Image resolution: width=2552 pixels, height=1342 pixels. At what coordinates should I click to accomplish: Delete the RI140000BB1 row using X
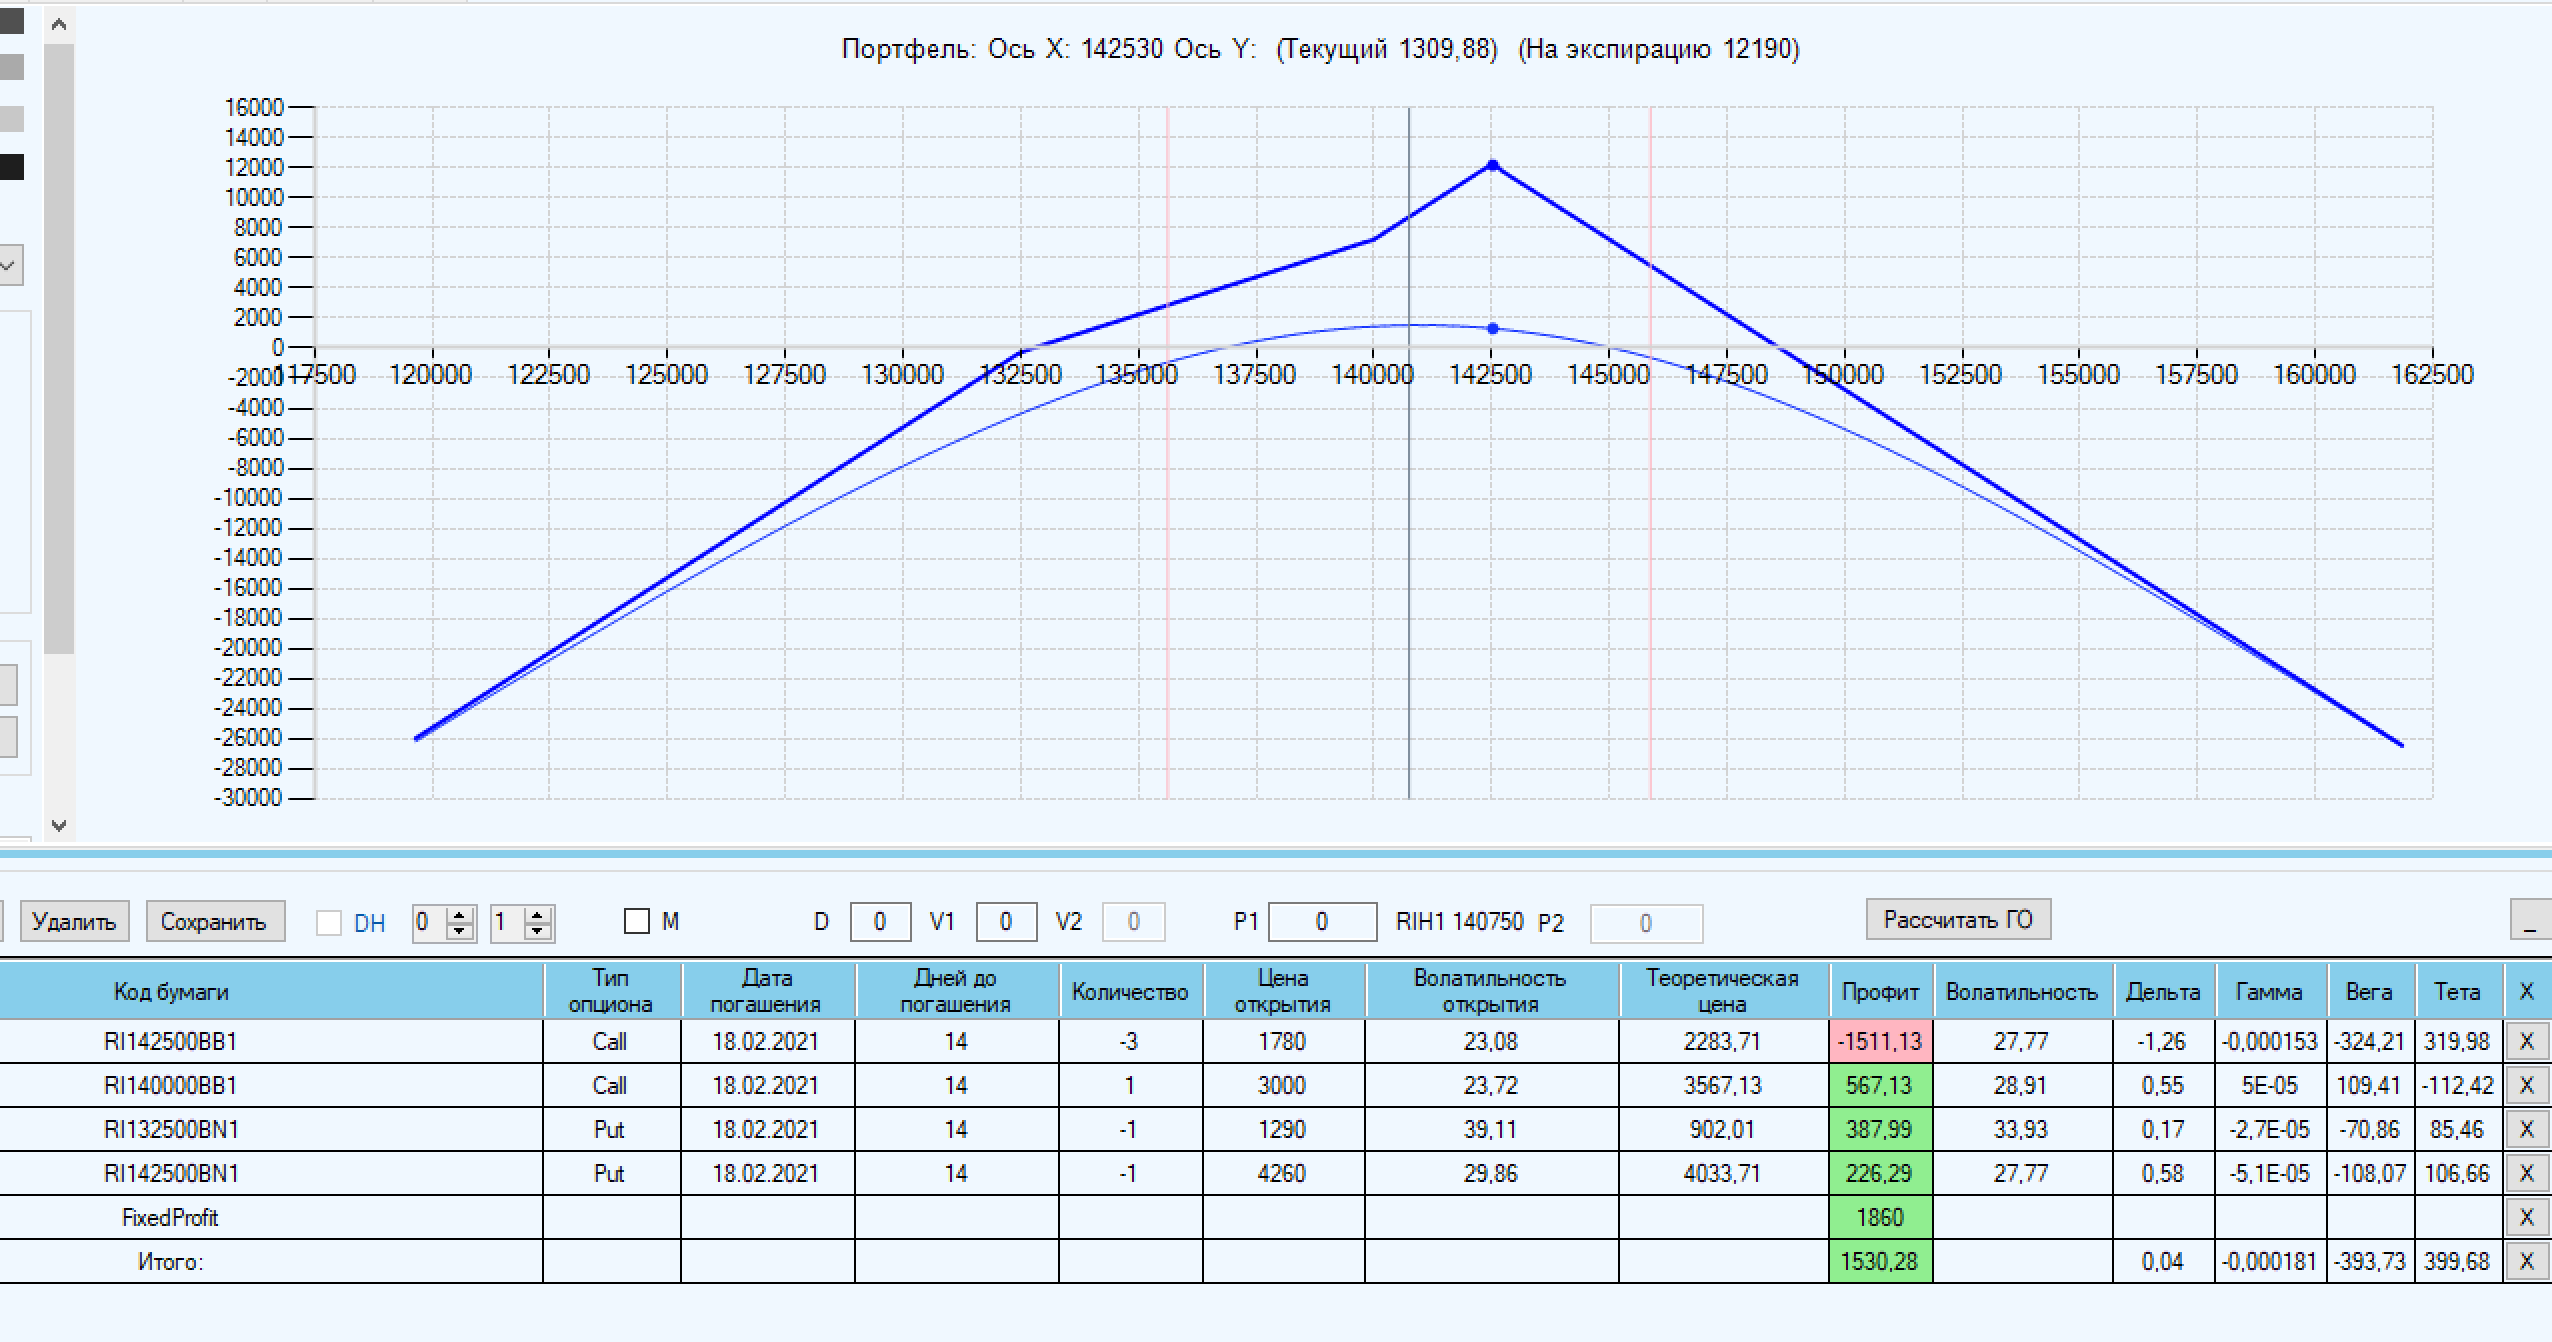(x=2526, y=1085)
